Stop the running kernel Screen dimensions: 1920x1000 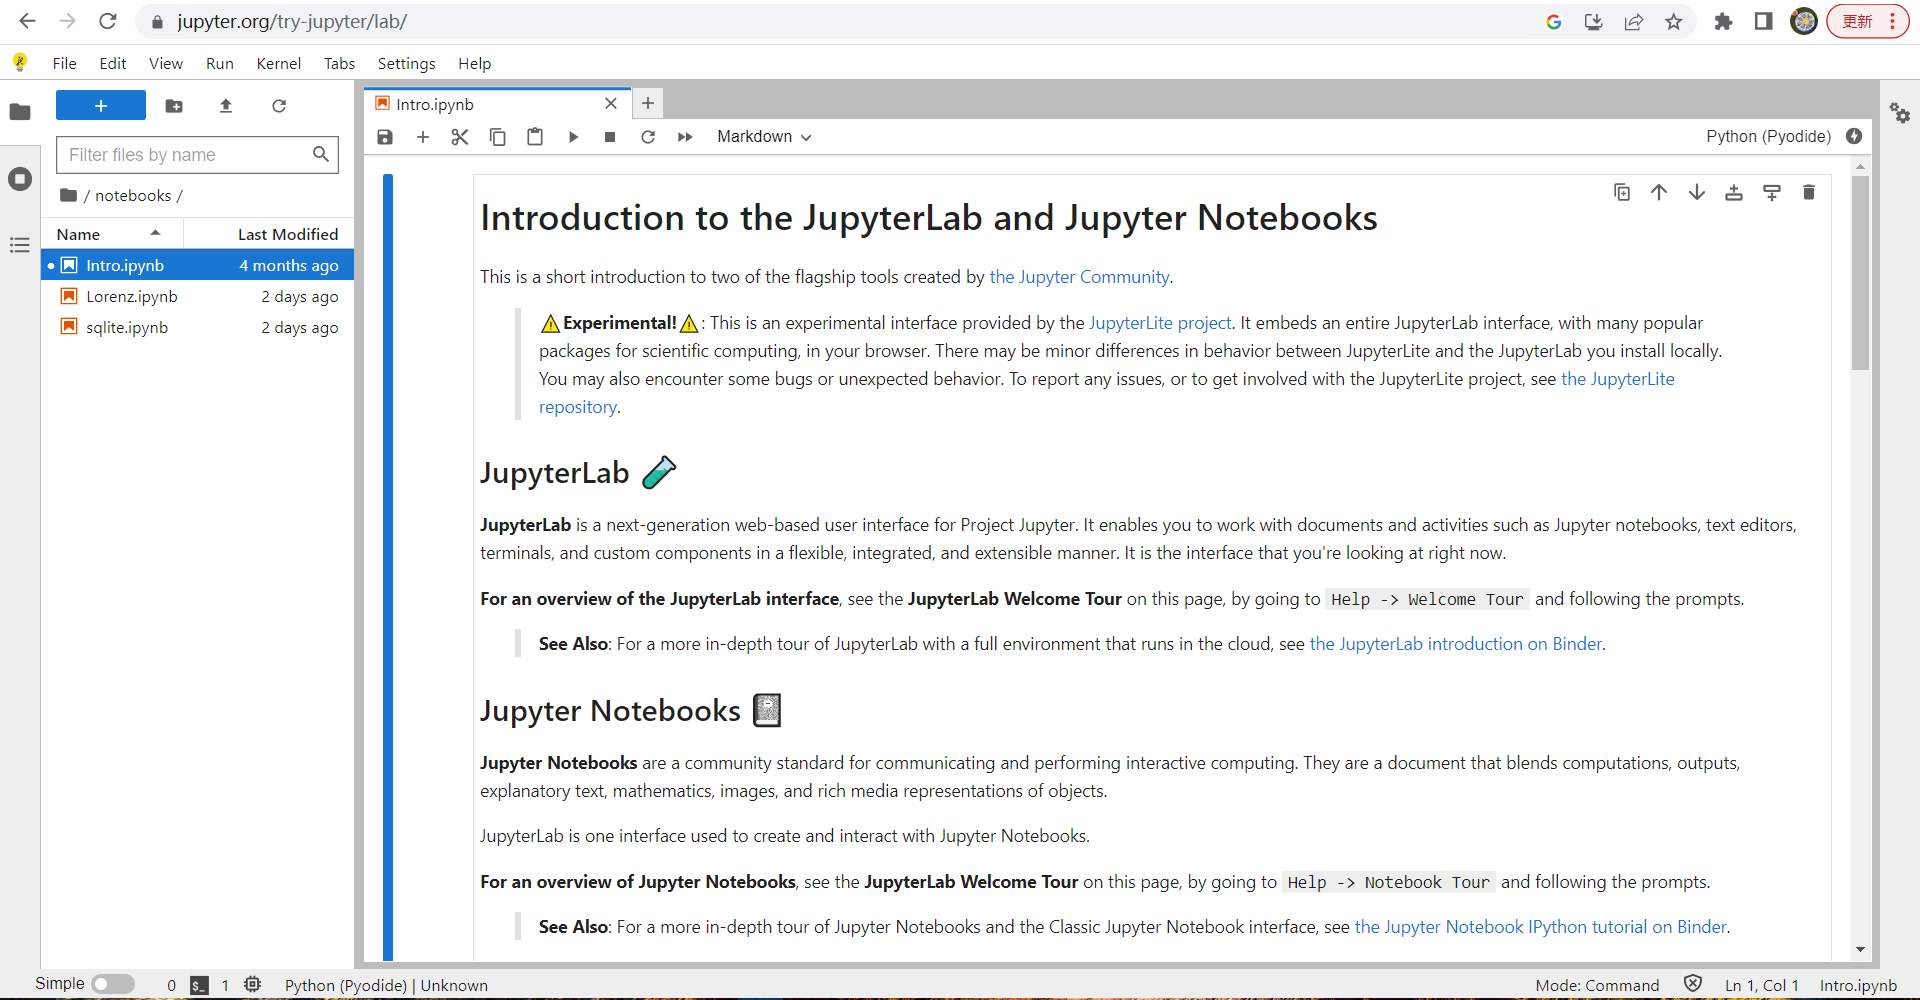[610, 137]
